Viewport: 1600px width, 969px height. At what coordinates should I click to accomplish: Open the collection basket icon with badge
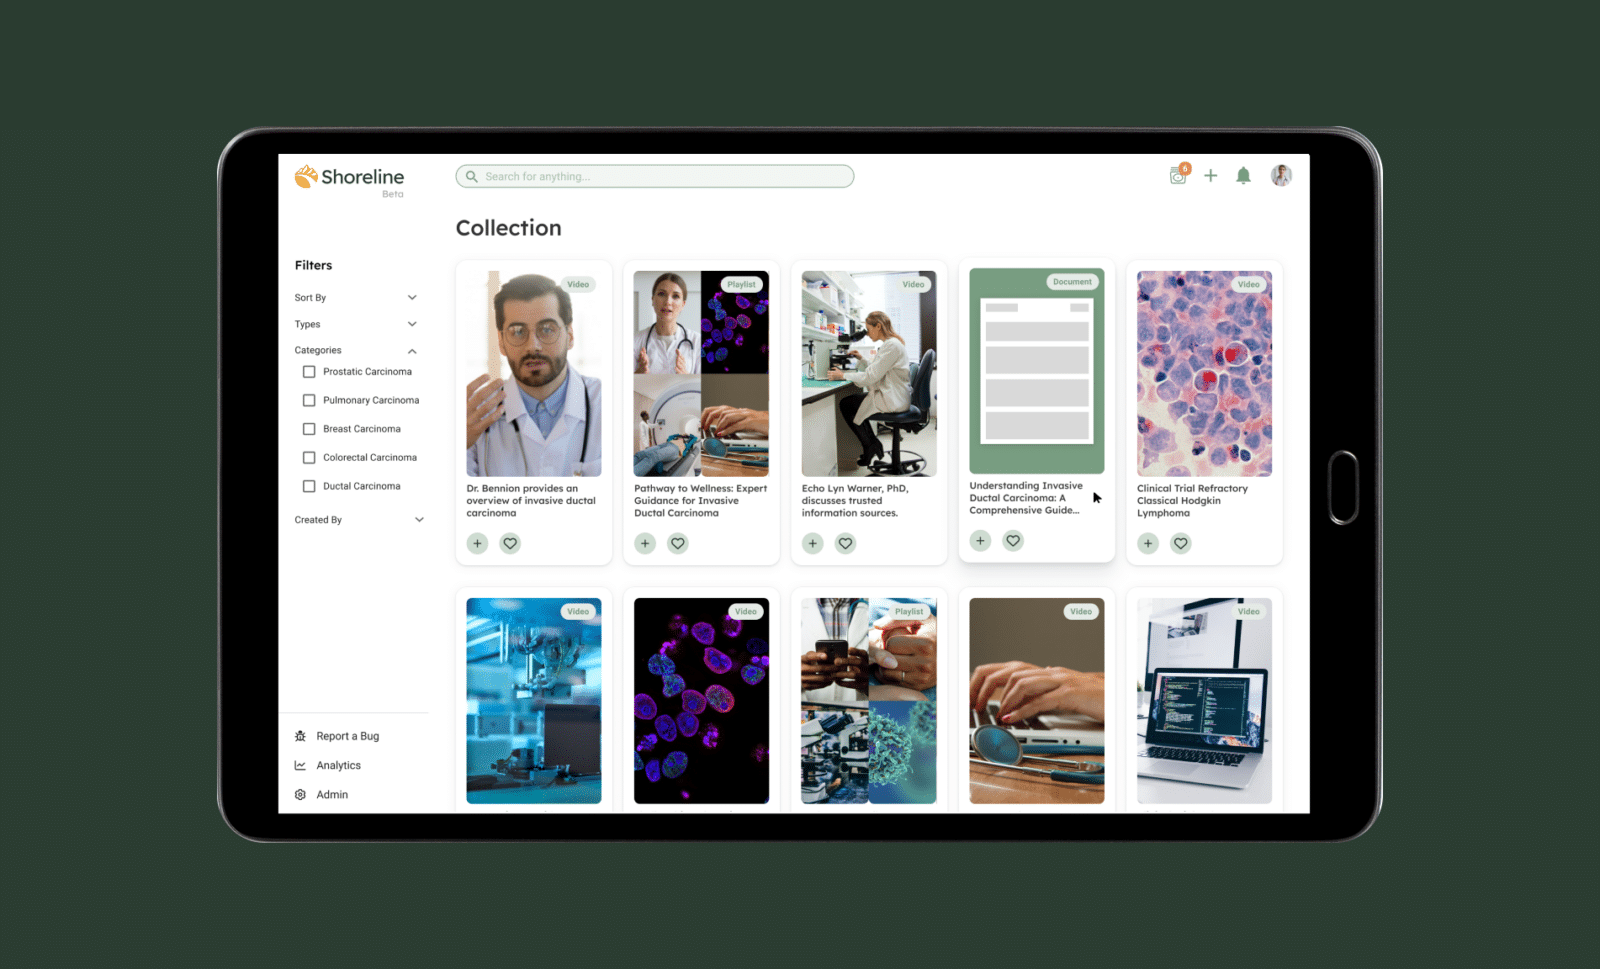pos(1179,175)
